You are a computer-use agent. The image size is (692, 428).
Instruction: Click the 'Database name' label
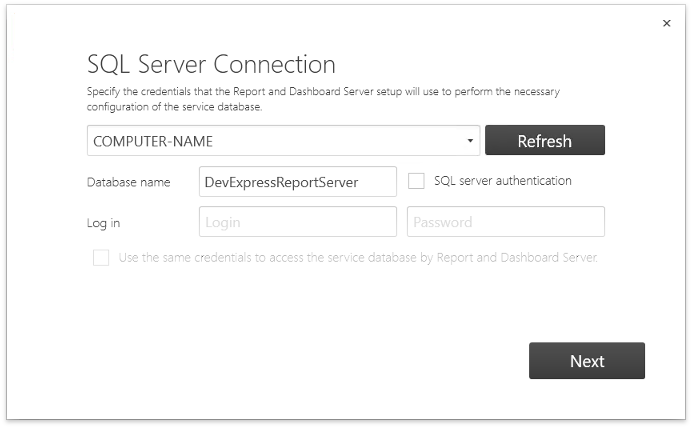click(x=128, y=182)
